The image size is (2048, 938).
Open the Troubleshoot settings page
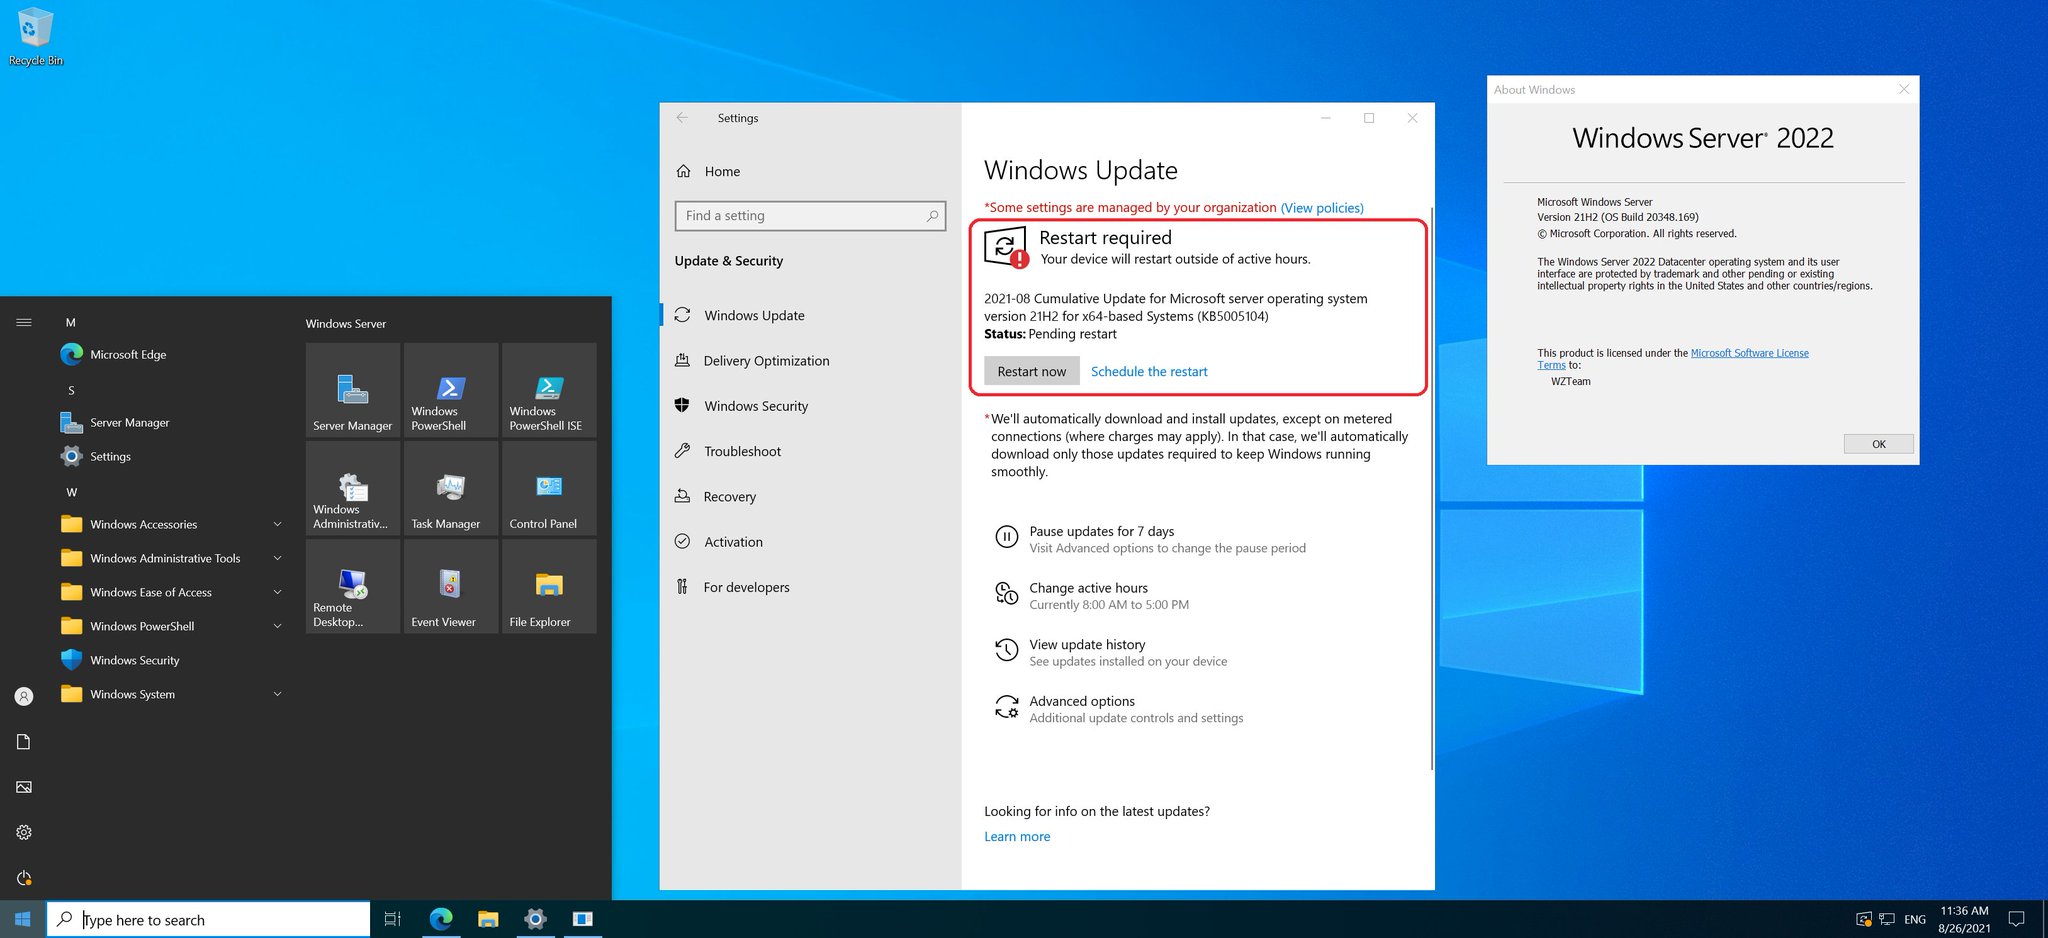point(742,451)
